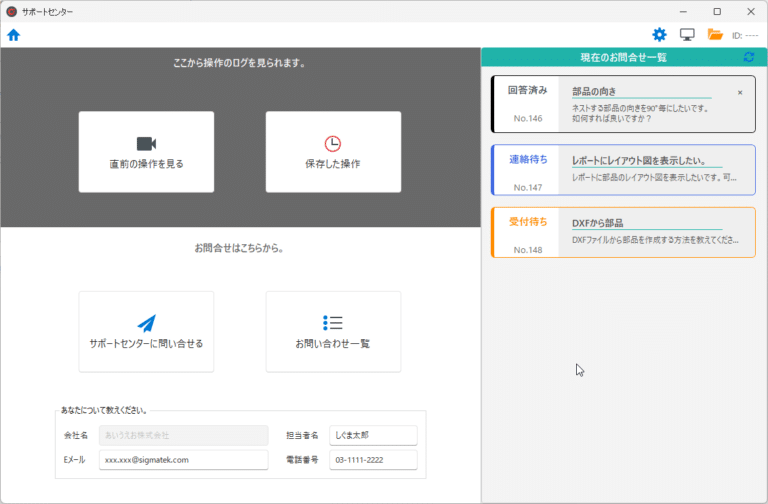Click the 部品の向き inquiry title
The height and width of the screenshot is (504, 768).
pos(594,92)
